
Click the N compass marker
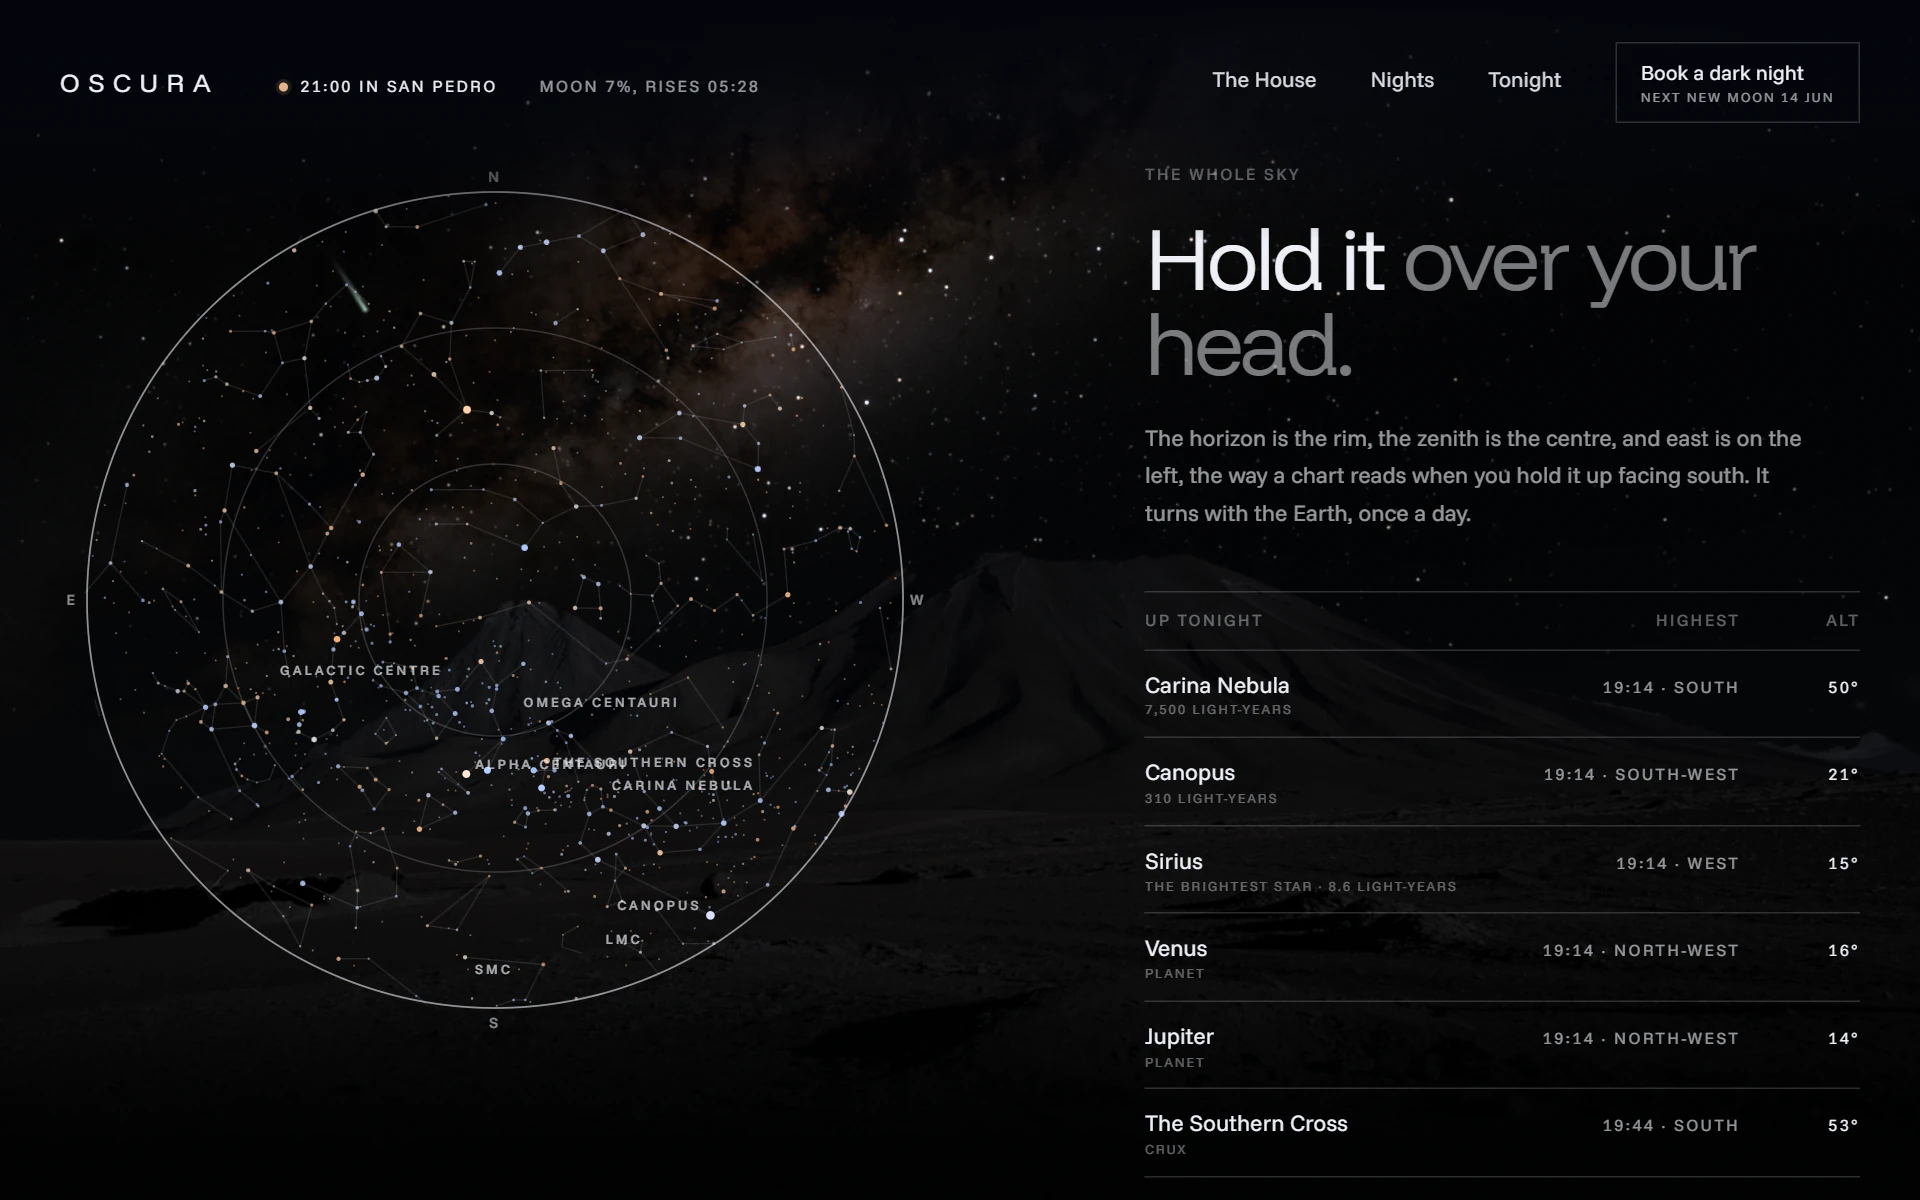click(x=494, y=177)
